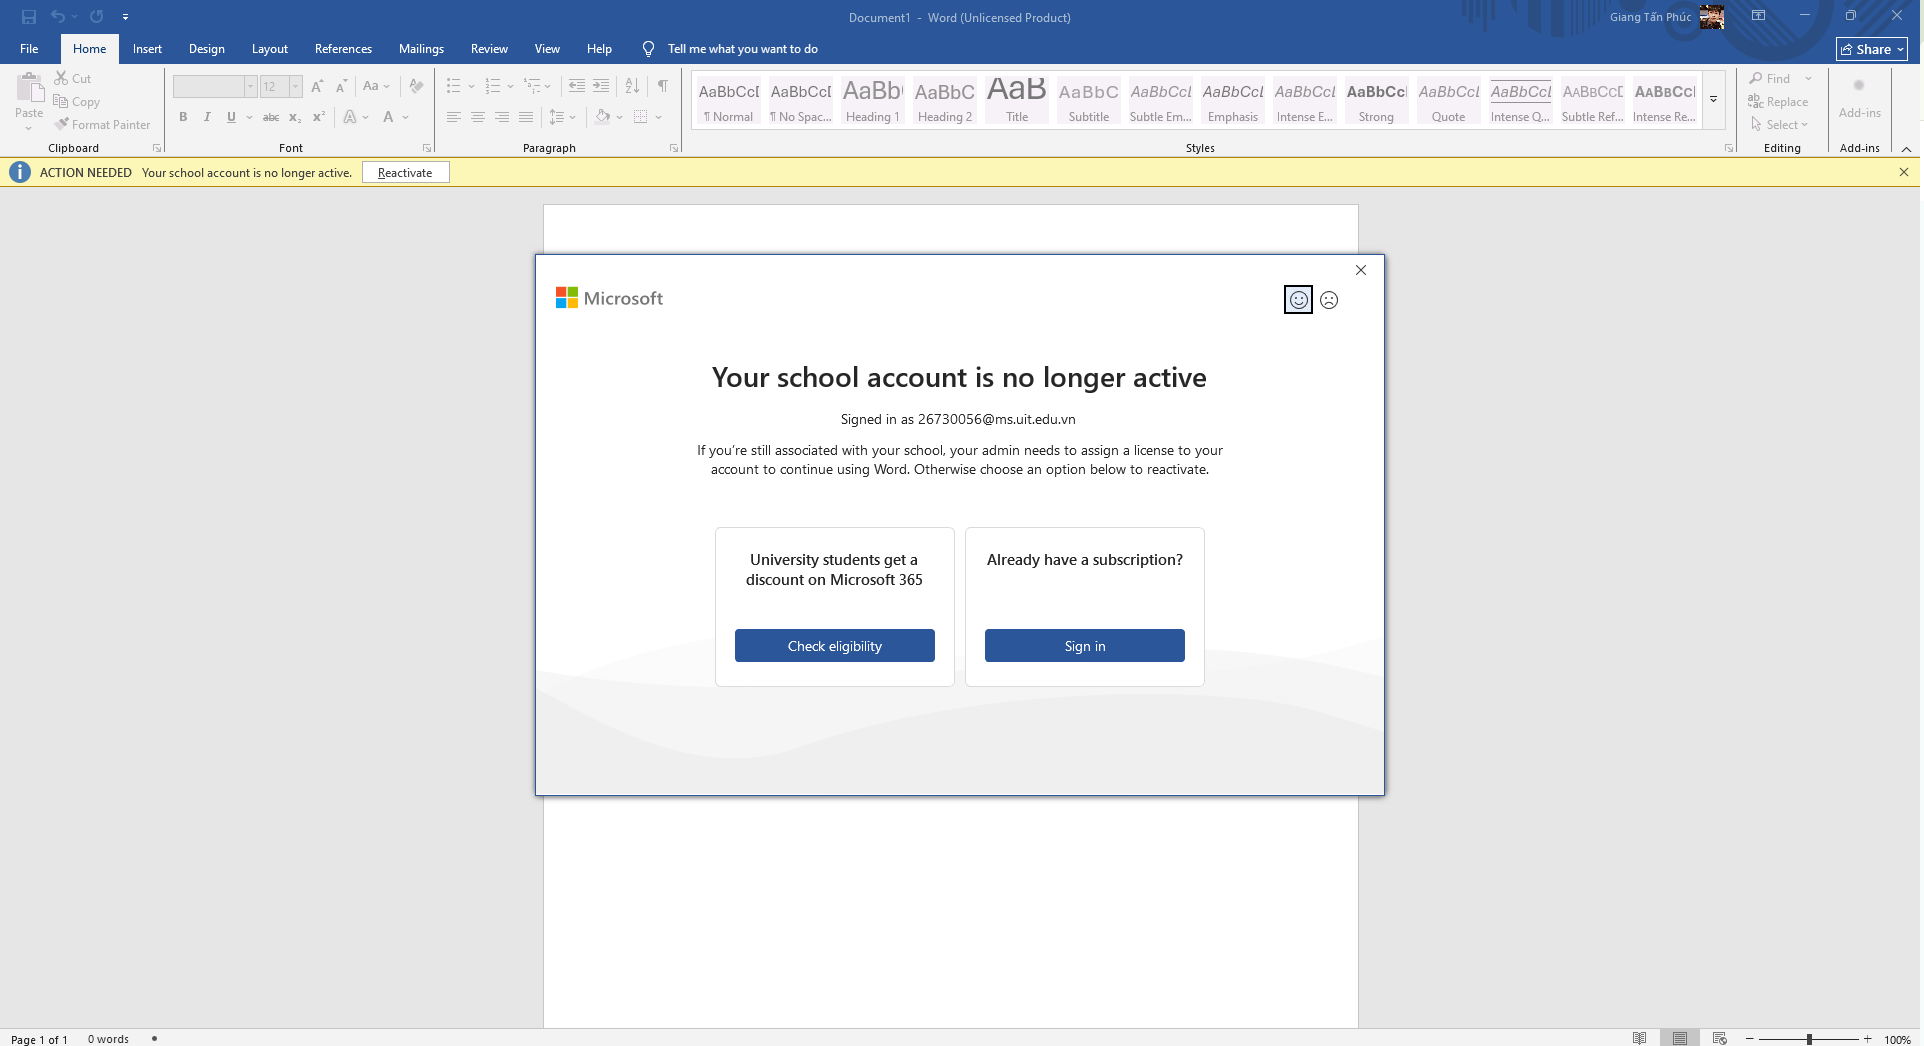1924x1046 pixels.
Task: Click the Align Right icon
Action: point(502,117)
